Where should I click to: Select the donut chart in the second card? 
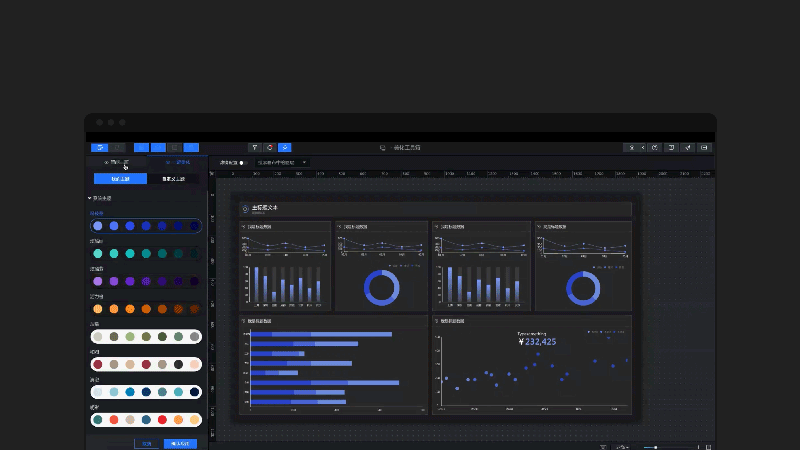pos(382,288)
